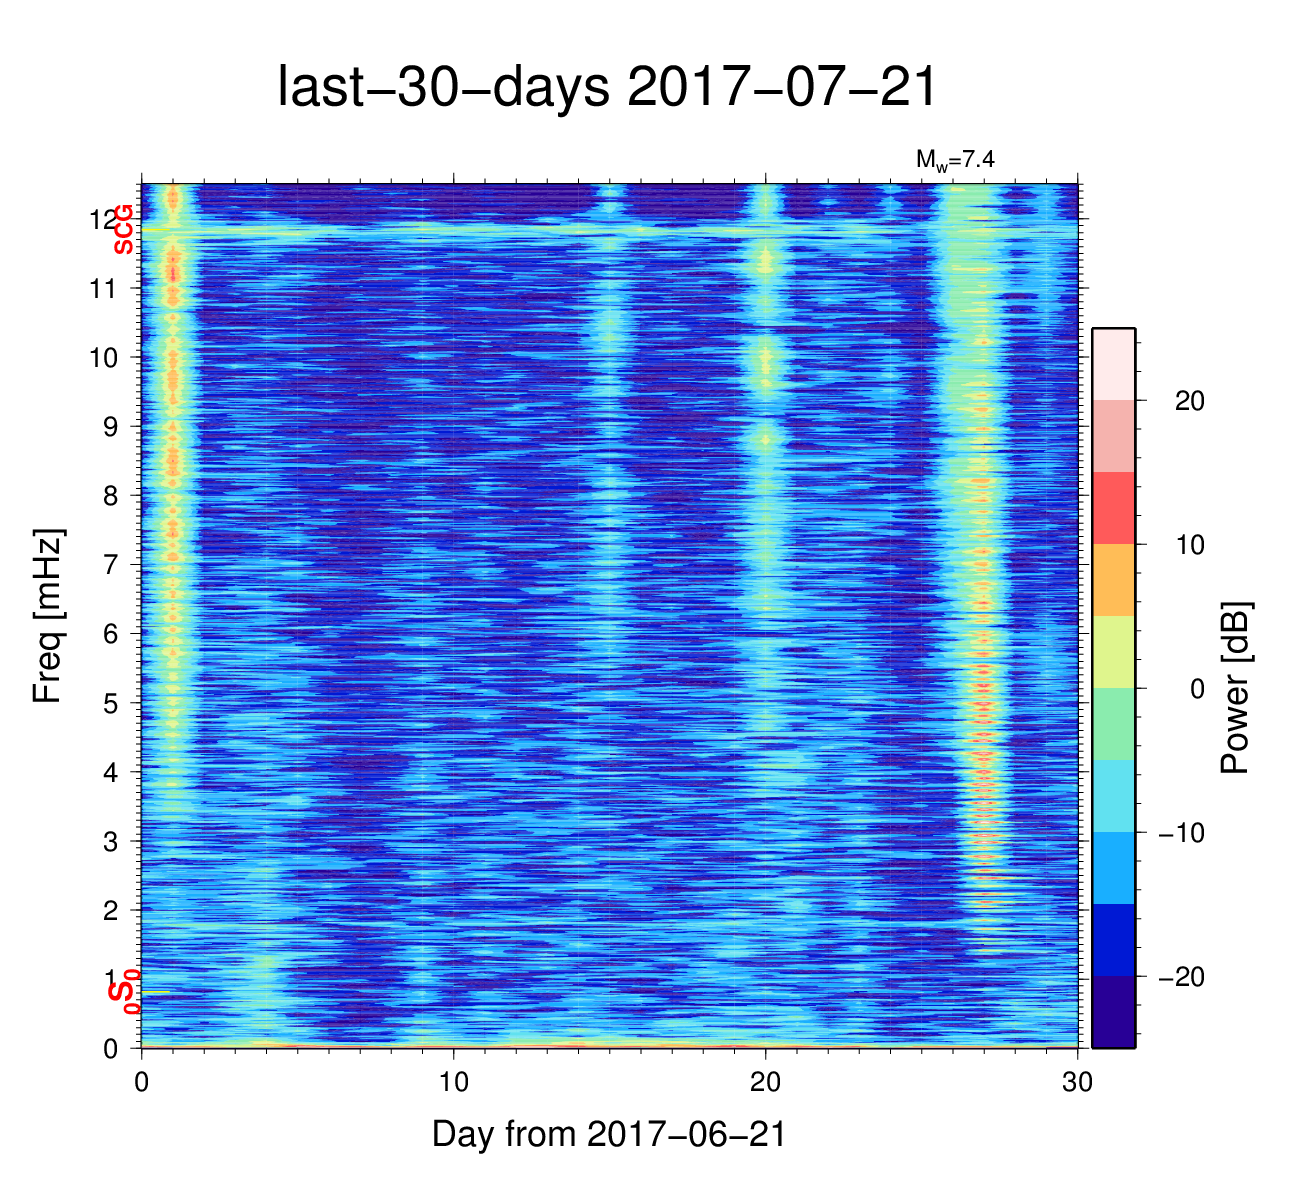Select the 'Day from 2017-06-21' x-axis label

click(x=608, y=1134)
